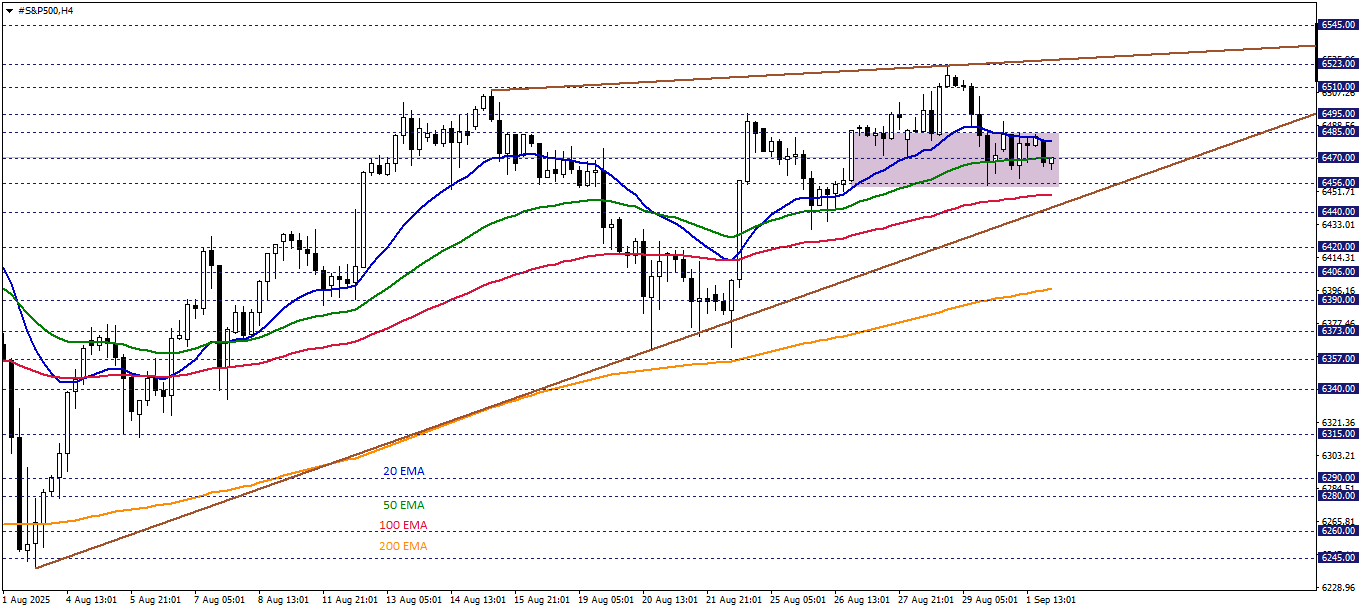
Task: Click the blue 20 EMA label
Action: click(x=404, y=470)
